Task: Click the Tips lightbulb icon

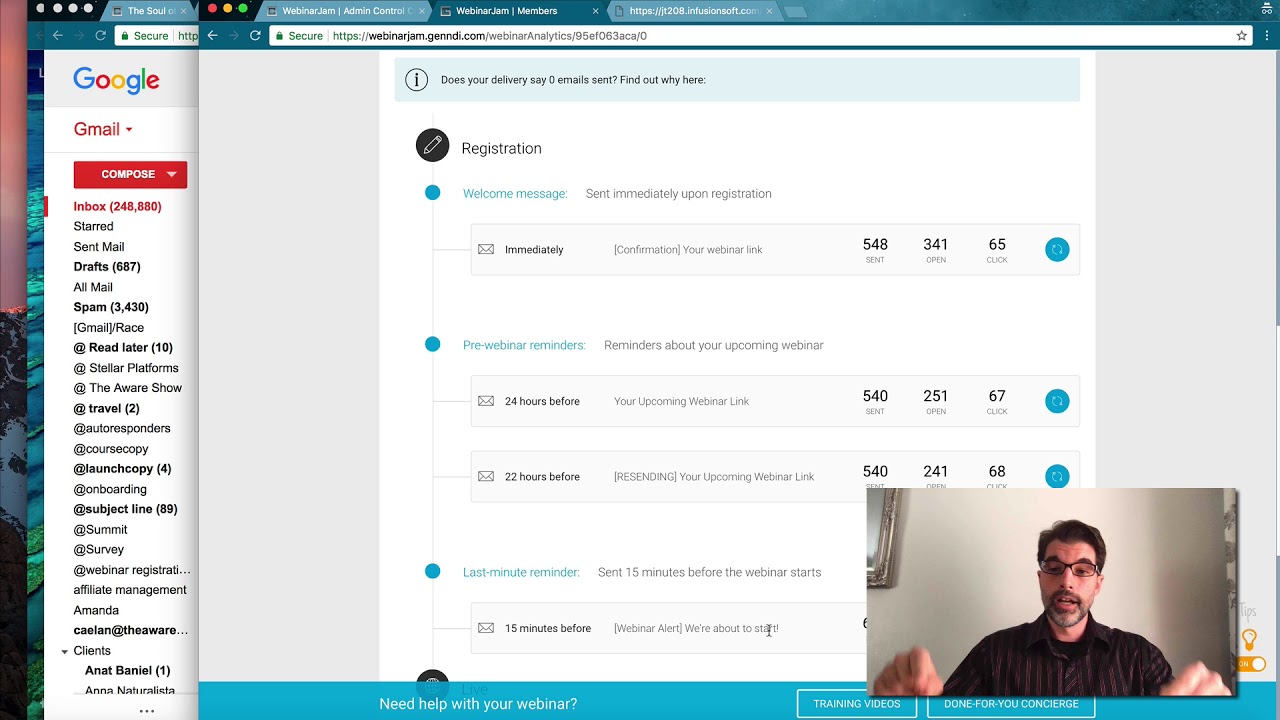Action: (x=1249, y=639)
